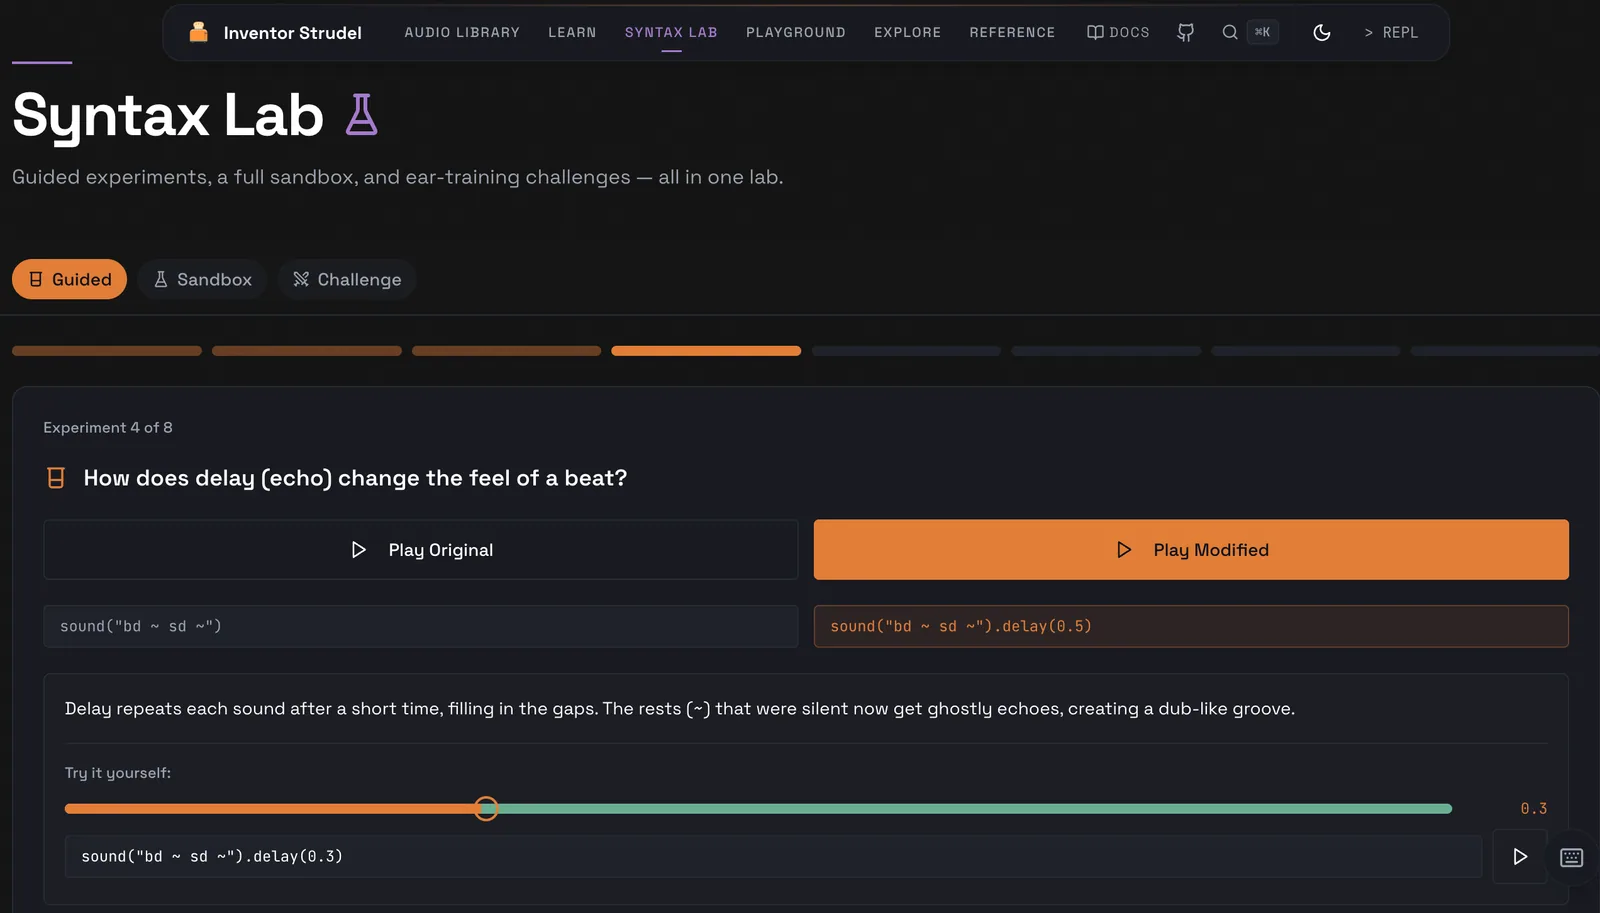Click the original code sound("bd ~ sd ~")
This screenshot has width=1600, height=913.
tap(421, 626)
